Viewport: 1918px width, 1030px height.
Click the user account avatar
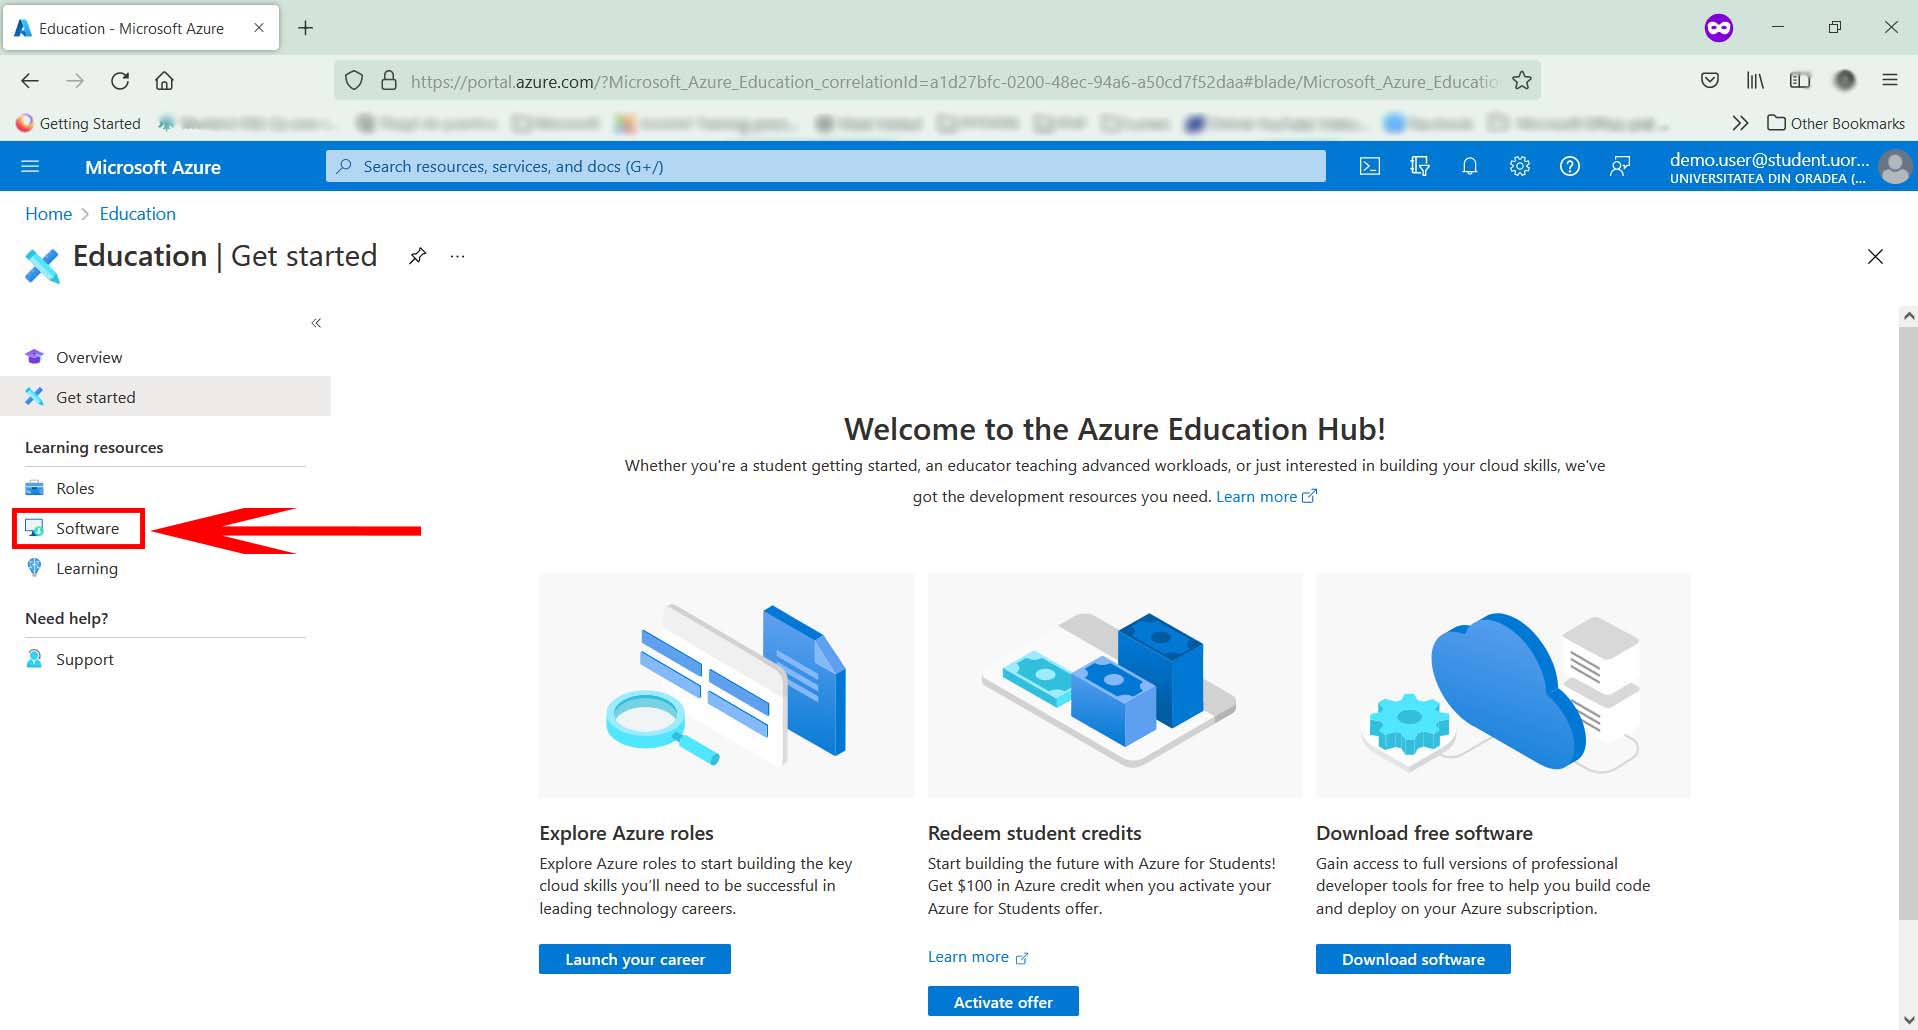(x=1894, y=166)
